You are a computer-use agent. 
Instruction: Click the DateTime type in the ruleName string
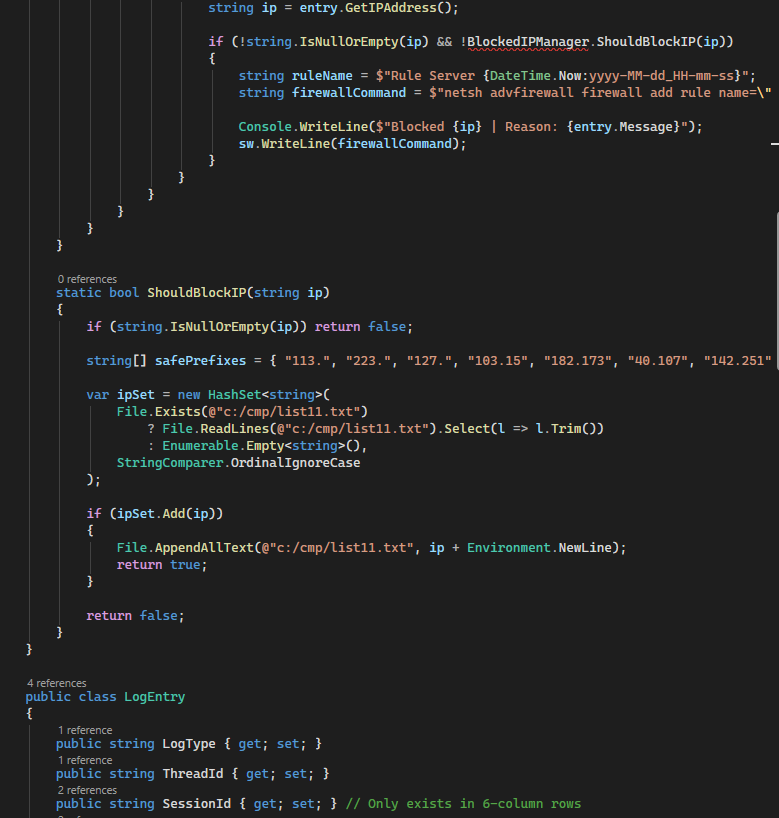[x=520, y=76]
